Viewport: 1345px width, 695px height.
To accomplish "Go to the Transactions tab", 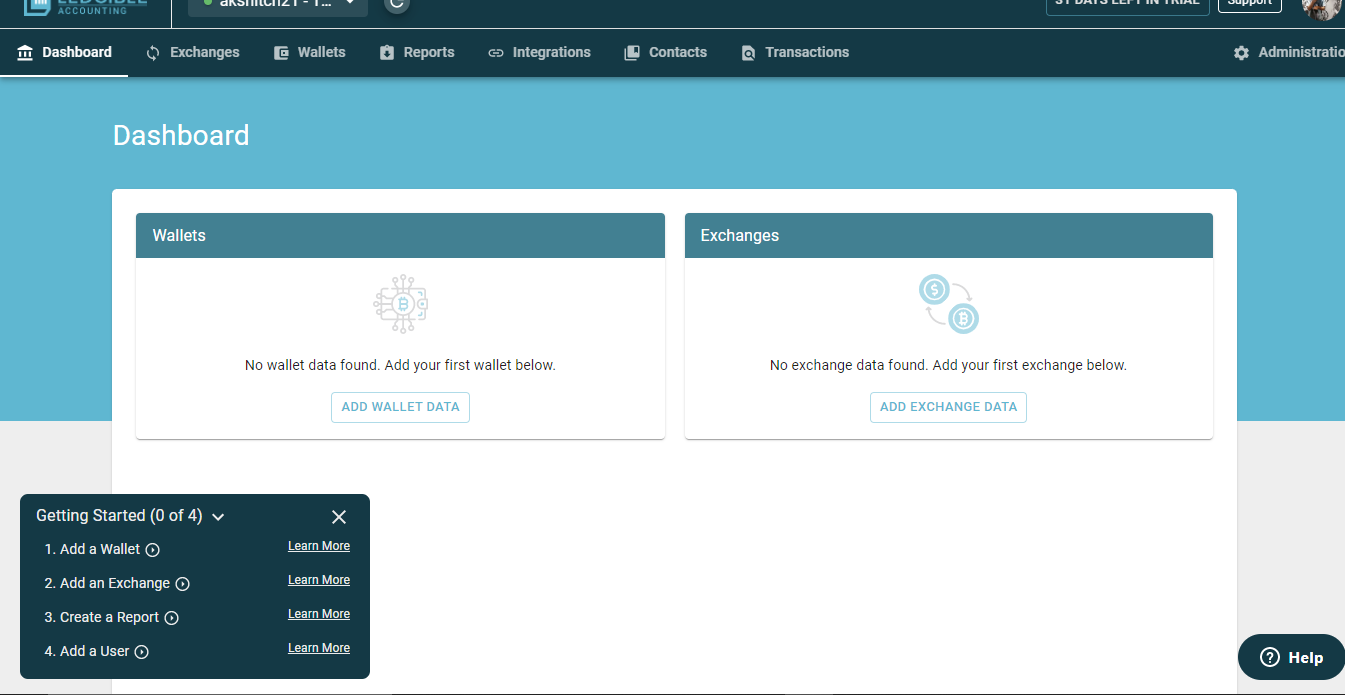I will click(x=795, y=53).
